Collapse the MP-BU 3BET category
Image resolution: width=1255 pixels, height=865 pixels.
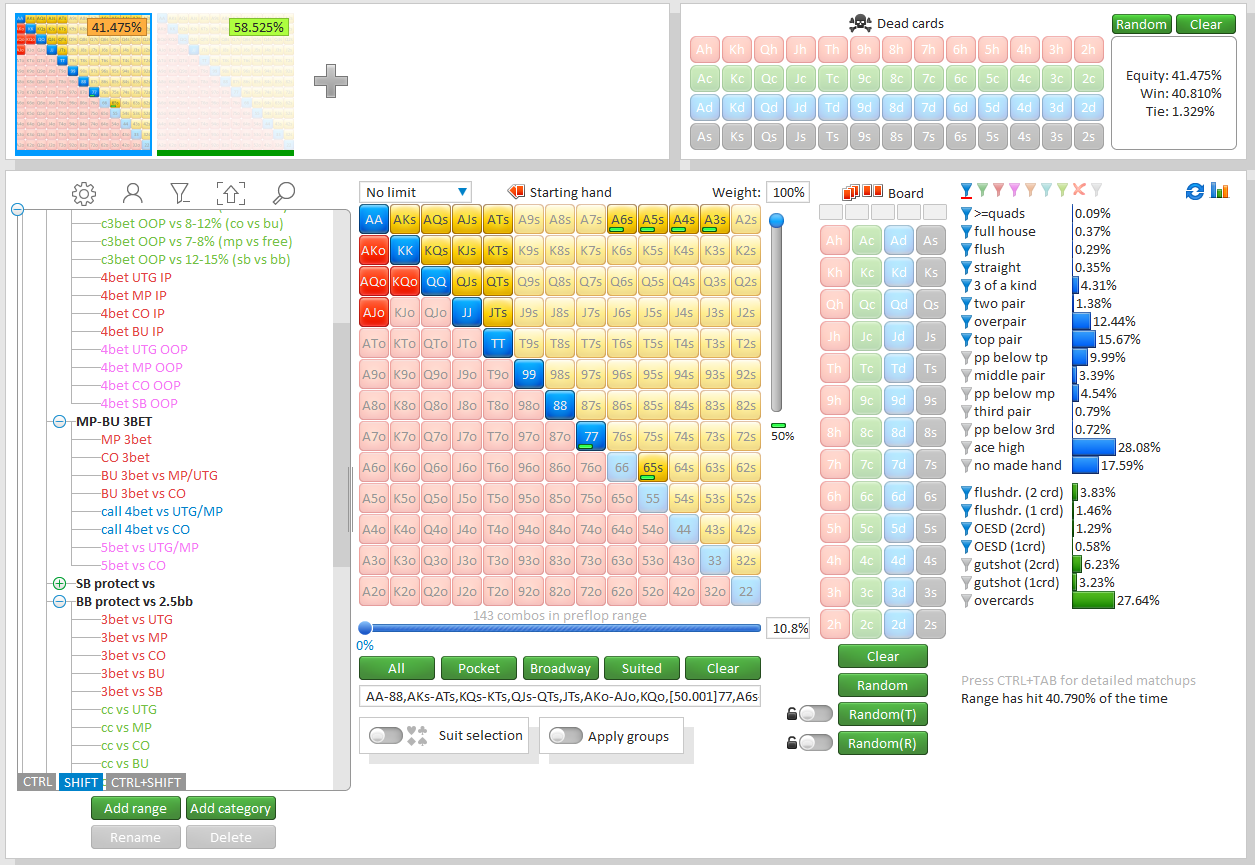(x=59, y=421)
